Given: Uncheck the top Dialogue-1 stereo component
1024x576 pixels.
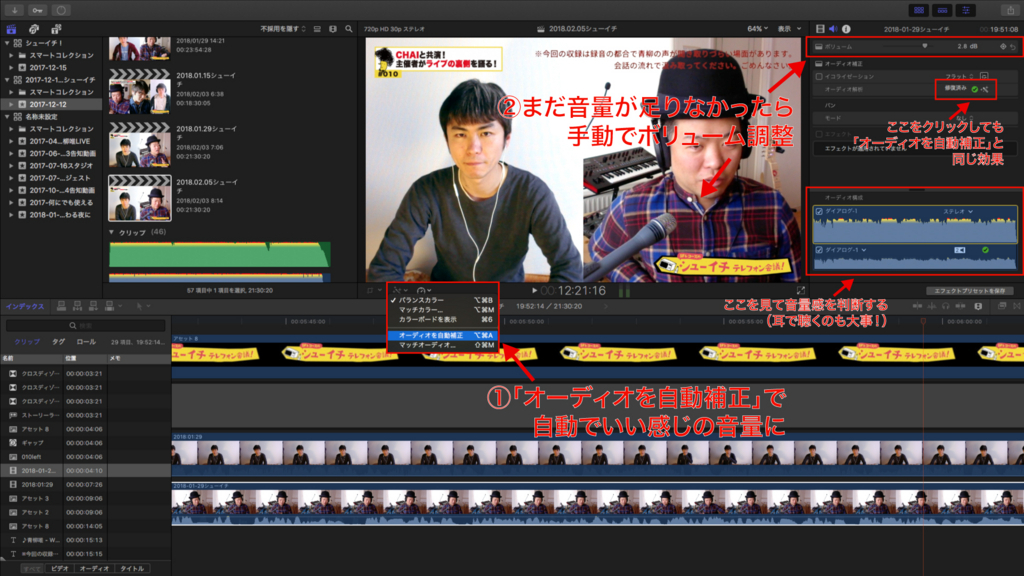Looking at the screenshot, I should (820, 212).
